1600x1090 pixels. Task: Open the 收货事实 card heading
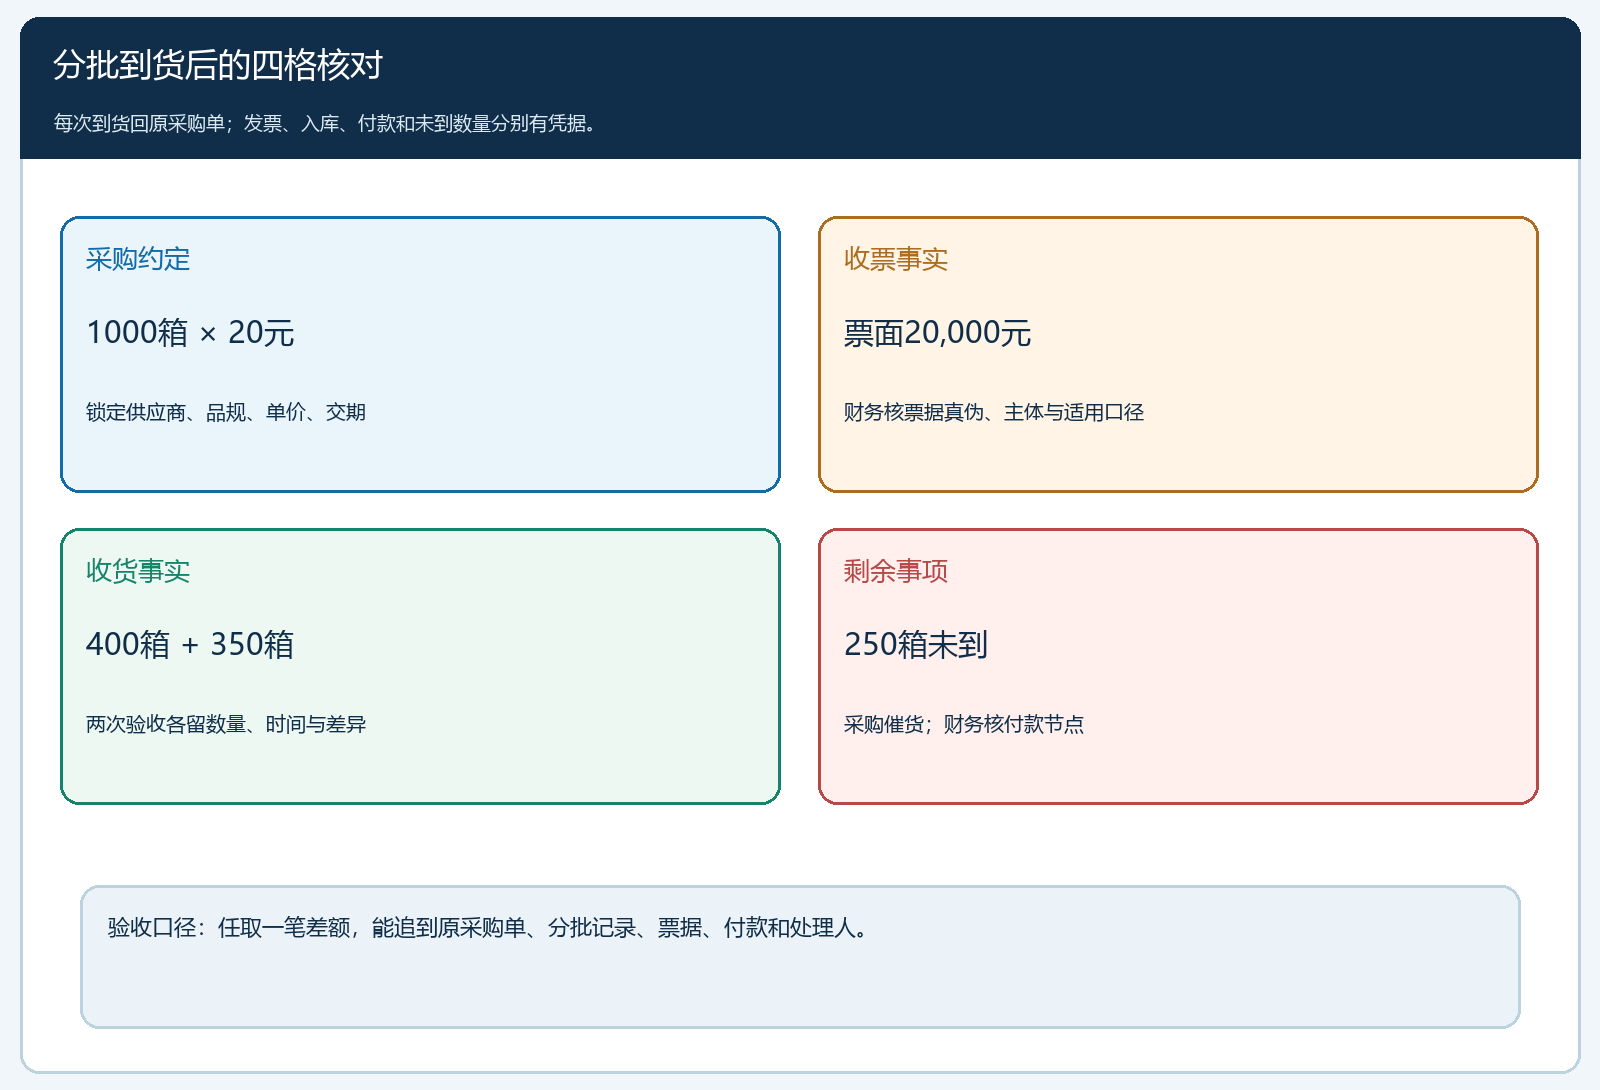tap(138, 571)
